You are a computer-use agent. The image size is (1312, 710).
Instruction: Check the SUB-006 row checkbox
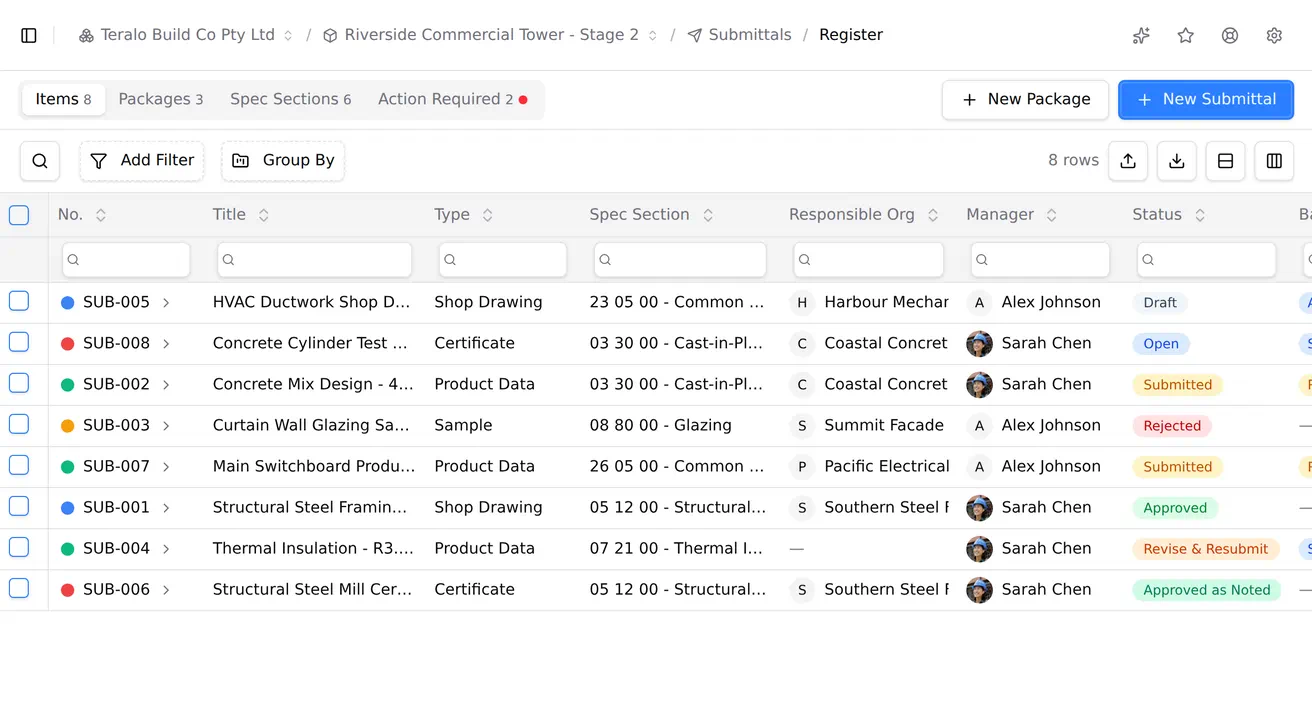19,588
